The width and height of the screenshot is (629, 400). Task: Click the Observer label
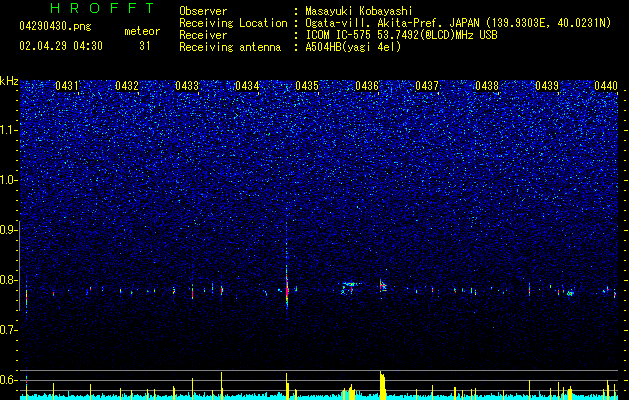[203, 11]
